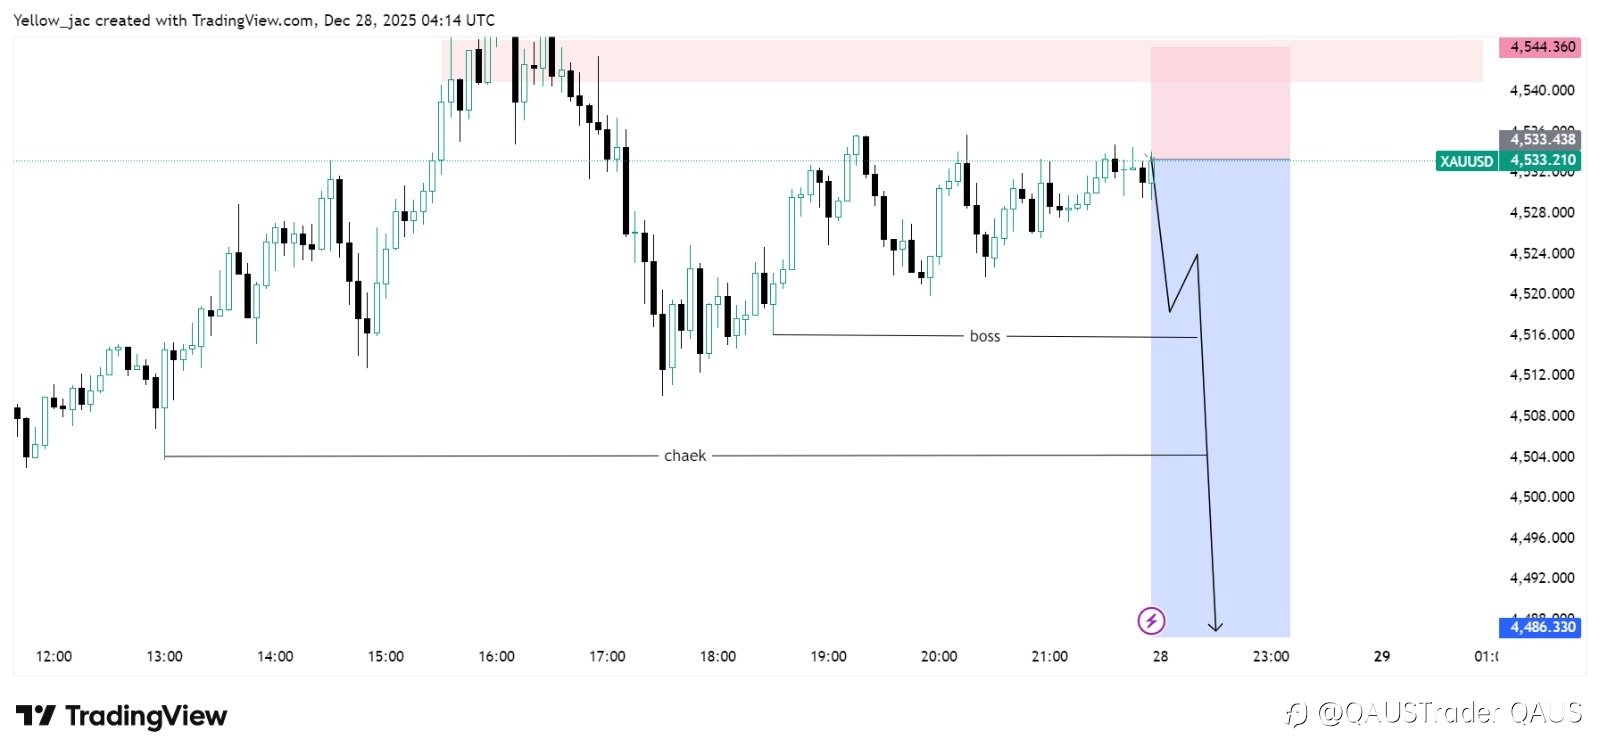Click the 28 date marker on time axis
This screenshot has width=1600, height=756.
(1160, 657)
